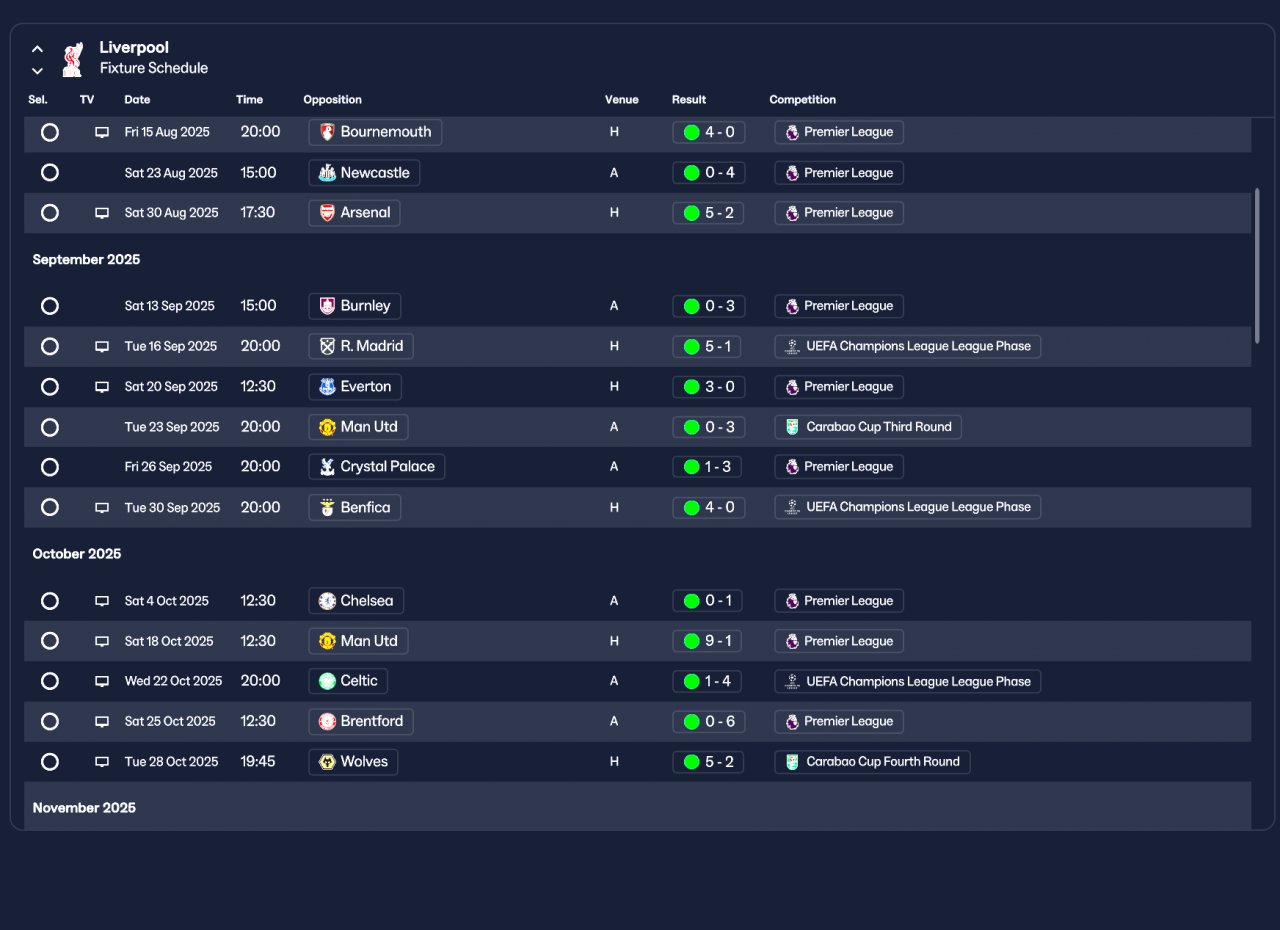Sort fixtures by the Competition column header
This screenshot has width=1280, height=930.
click(x=802, y=100)
